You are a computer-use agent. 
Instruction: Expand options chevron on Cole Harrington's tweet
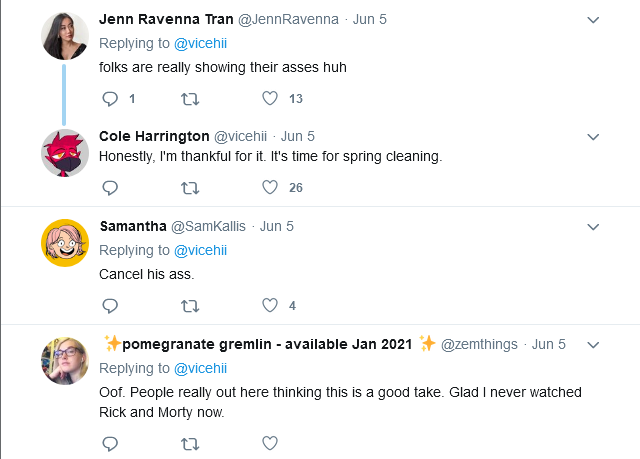coord(593,137)
